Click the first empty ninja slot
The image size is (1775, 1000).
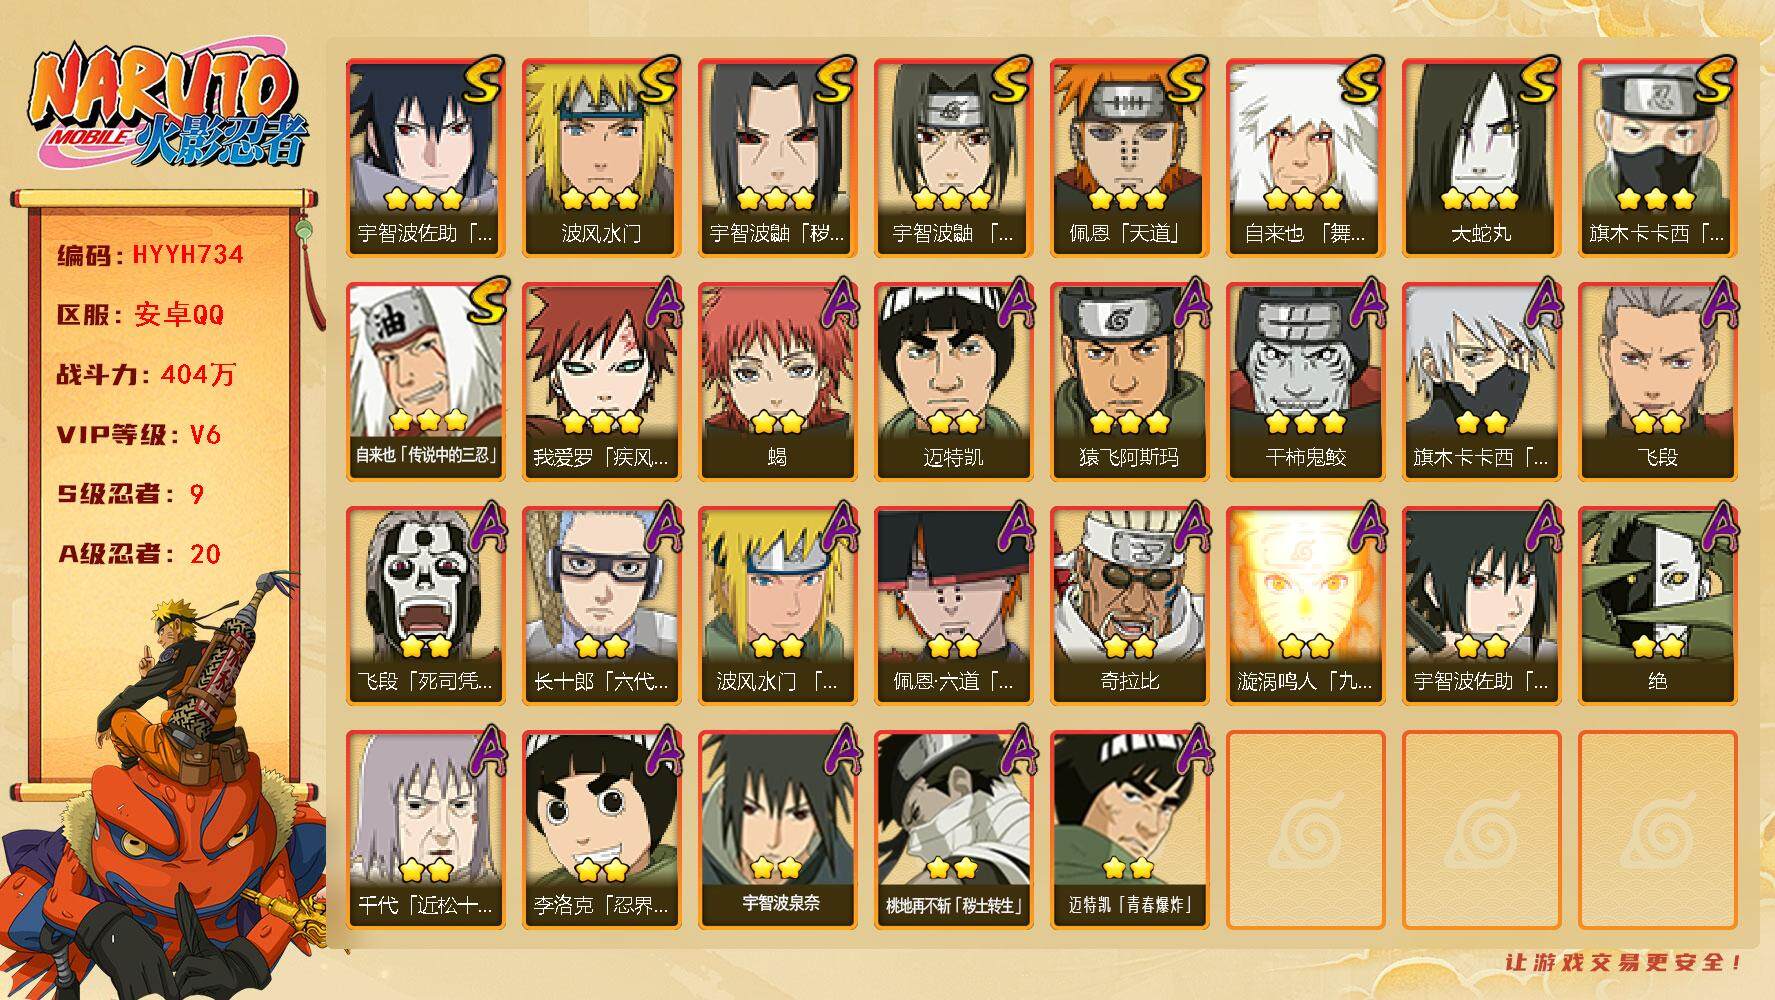(x=1305, y=829)
